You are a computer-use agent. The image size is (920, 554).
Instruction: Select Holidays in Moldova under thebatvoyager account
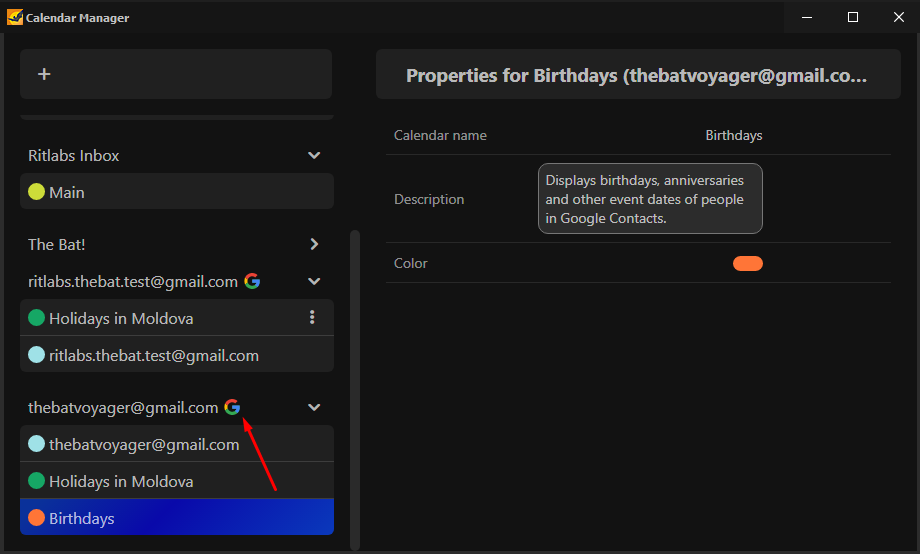177,481
